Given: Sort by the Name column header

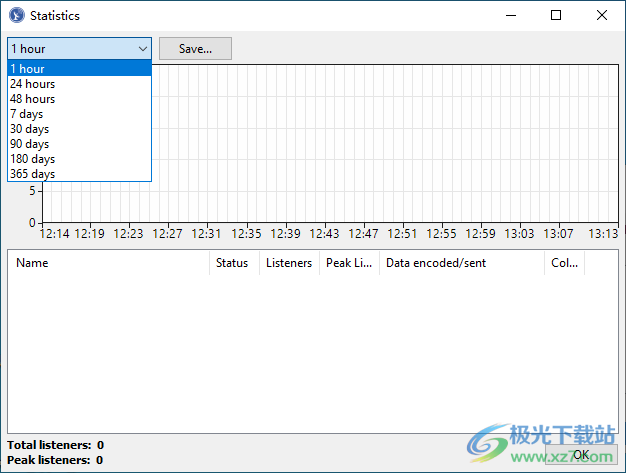Looking at the screenshot, I should (108, 263).
